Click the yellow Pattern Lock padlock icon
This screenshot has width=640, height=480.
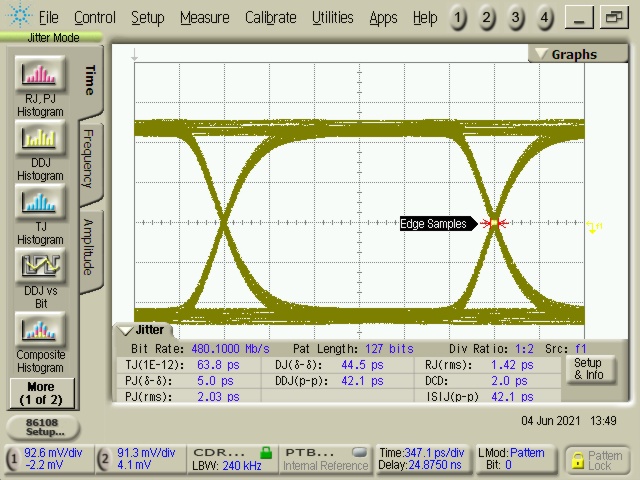pyautogui.click(x=577, y=459)
